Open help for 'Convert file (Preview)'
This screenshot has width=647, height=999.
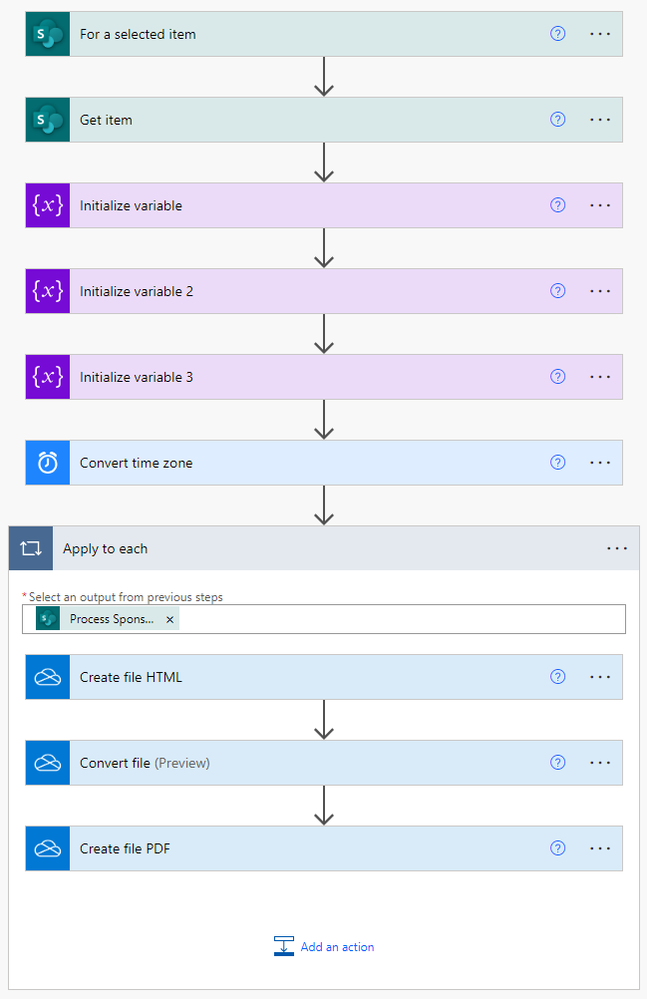pos(558,763)
